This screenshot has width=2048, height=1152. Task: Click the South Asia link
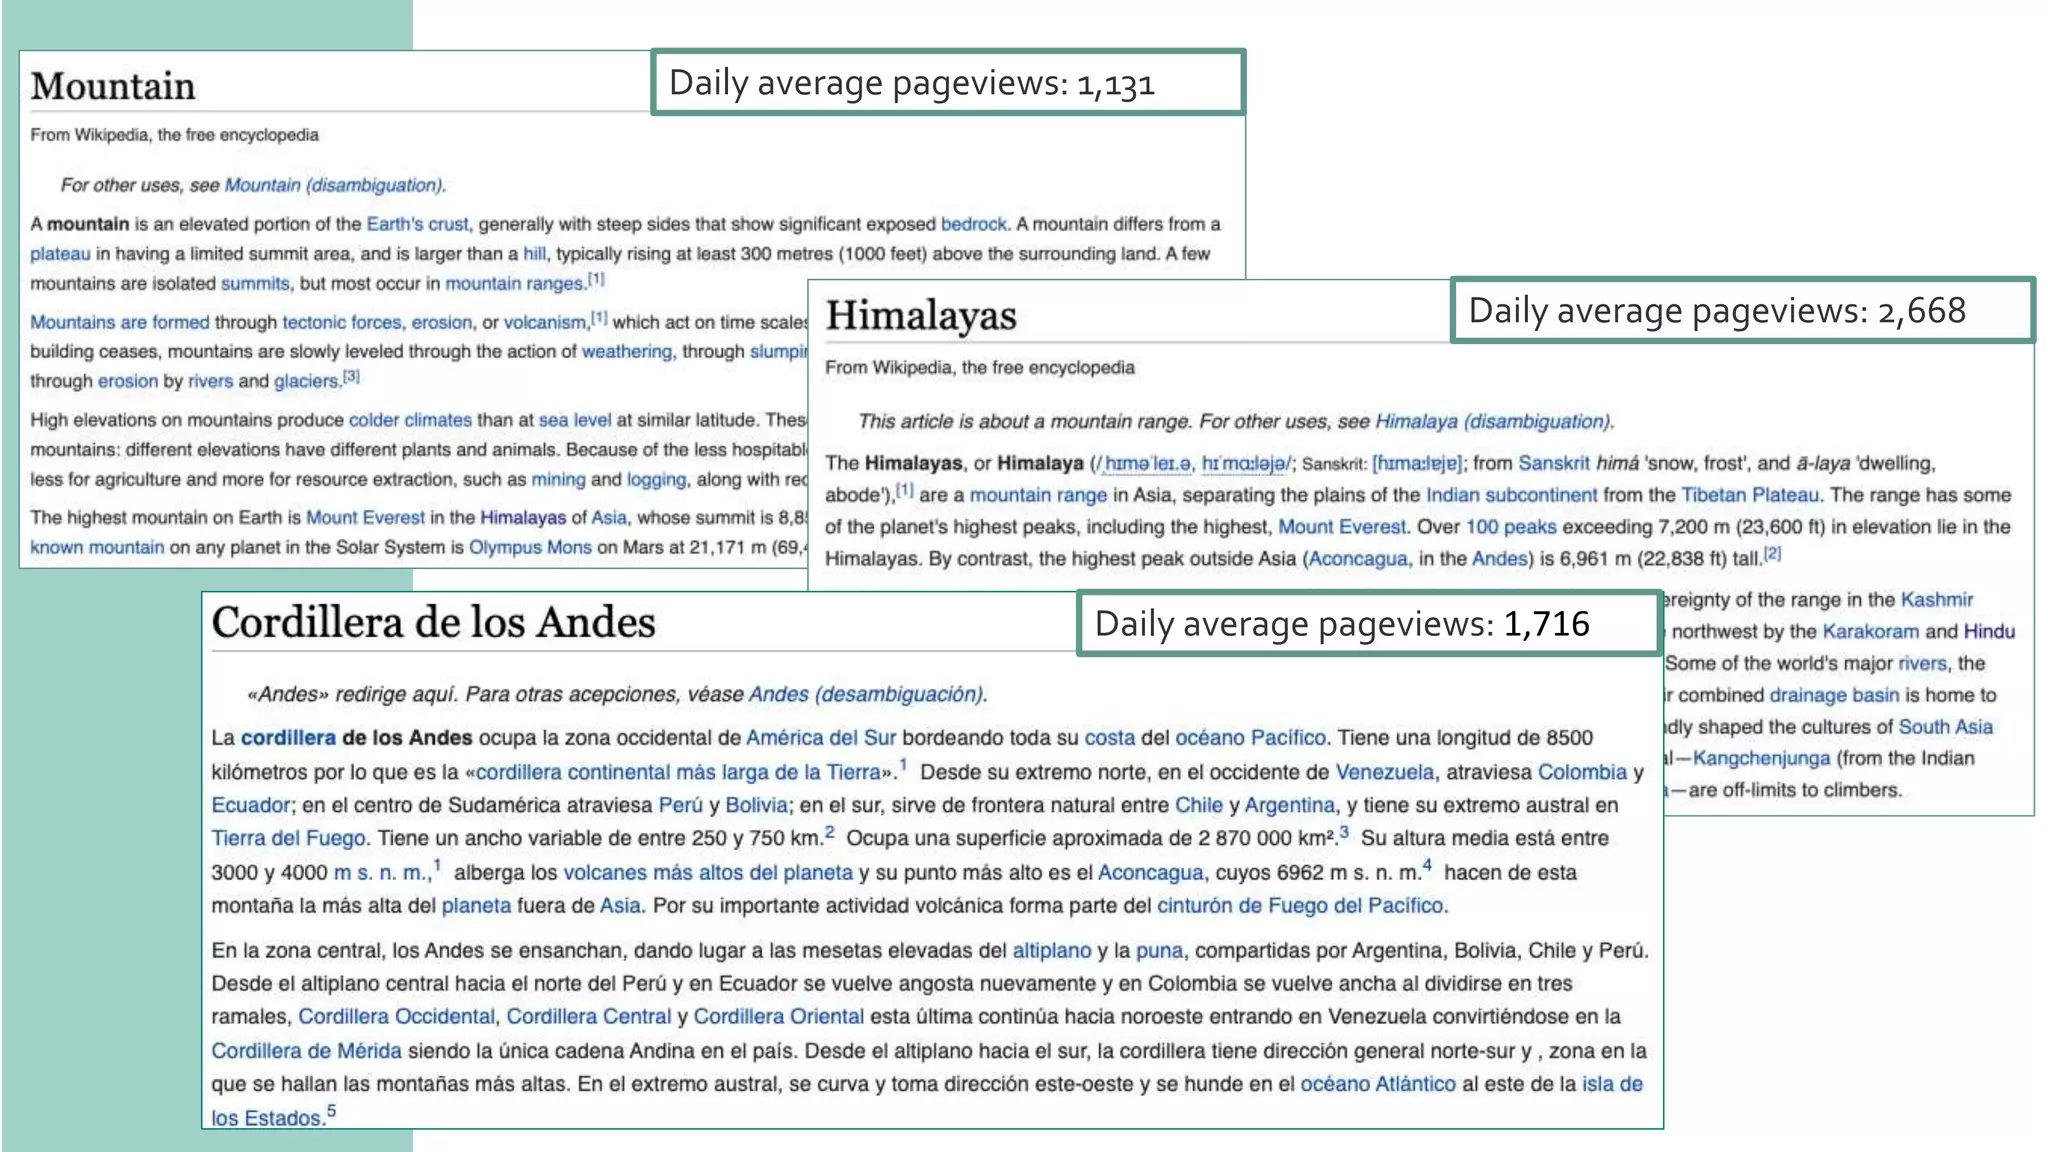(1945, 727)
